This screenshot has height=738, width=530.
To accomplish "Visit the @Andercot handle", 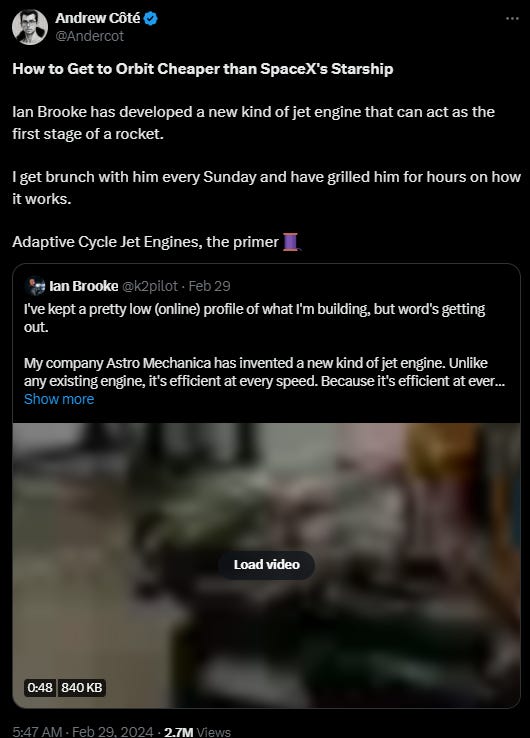I will click(89, 36).
